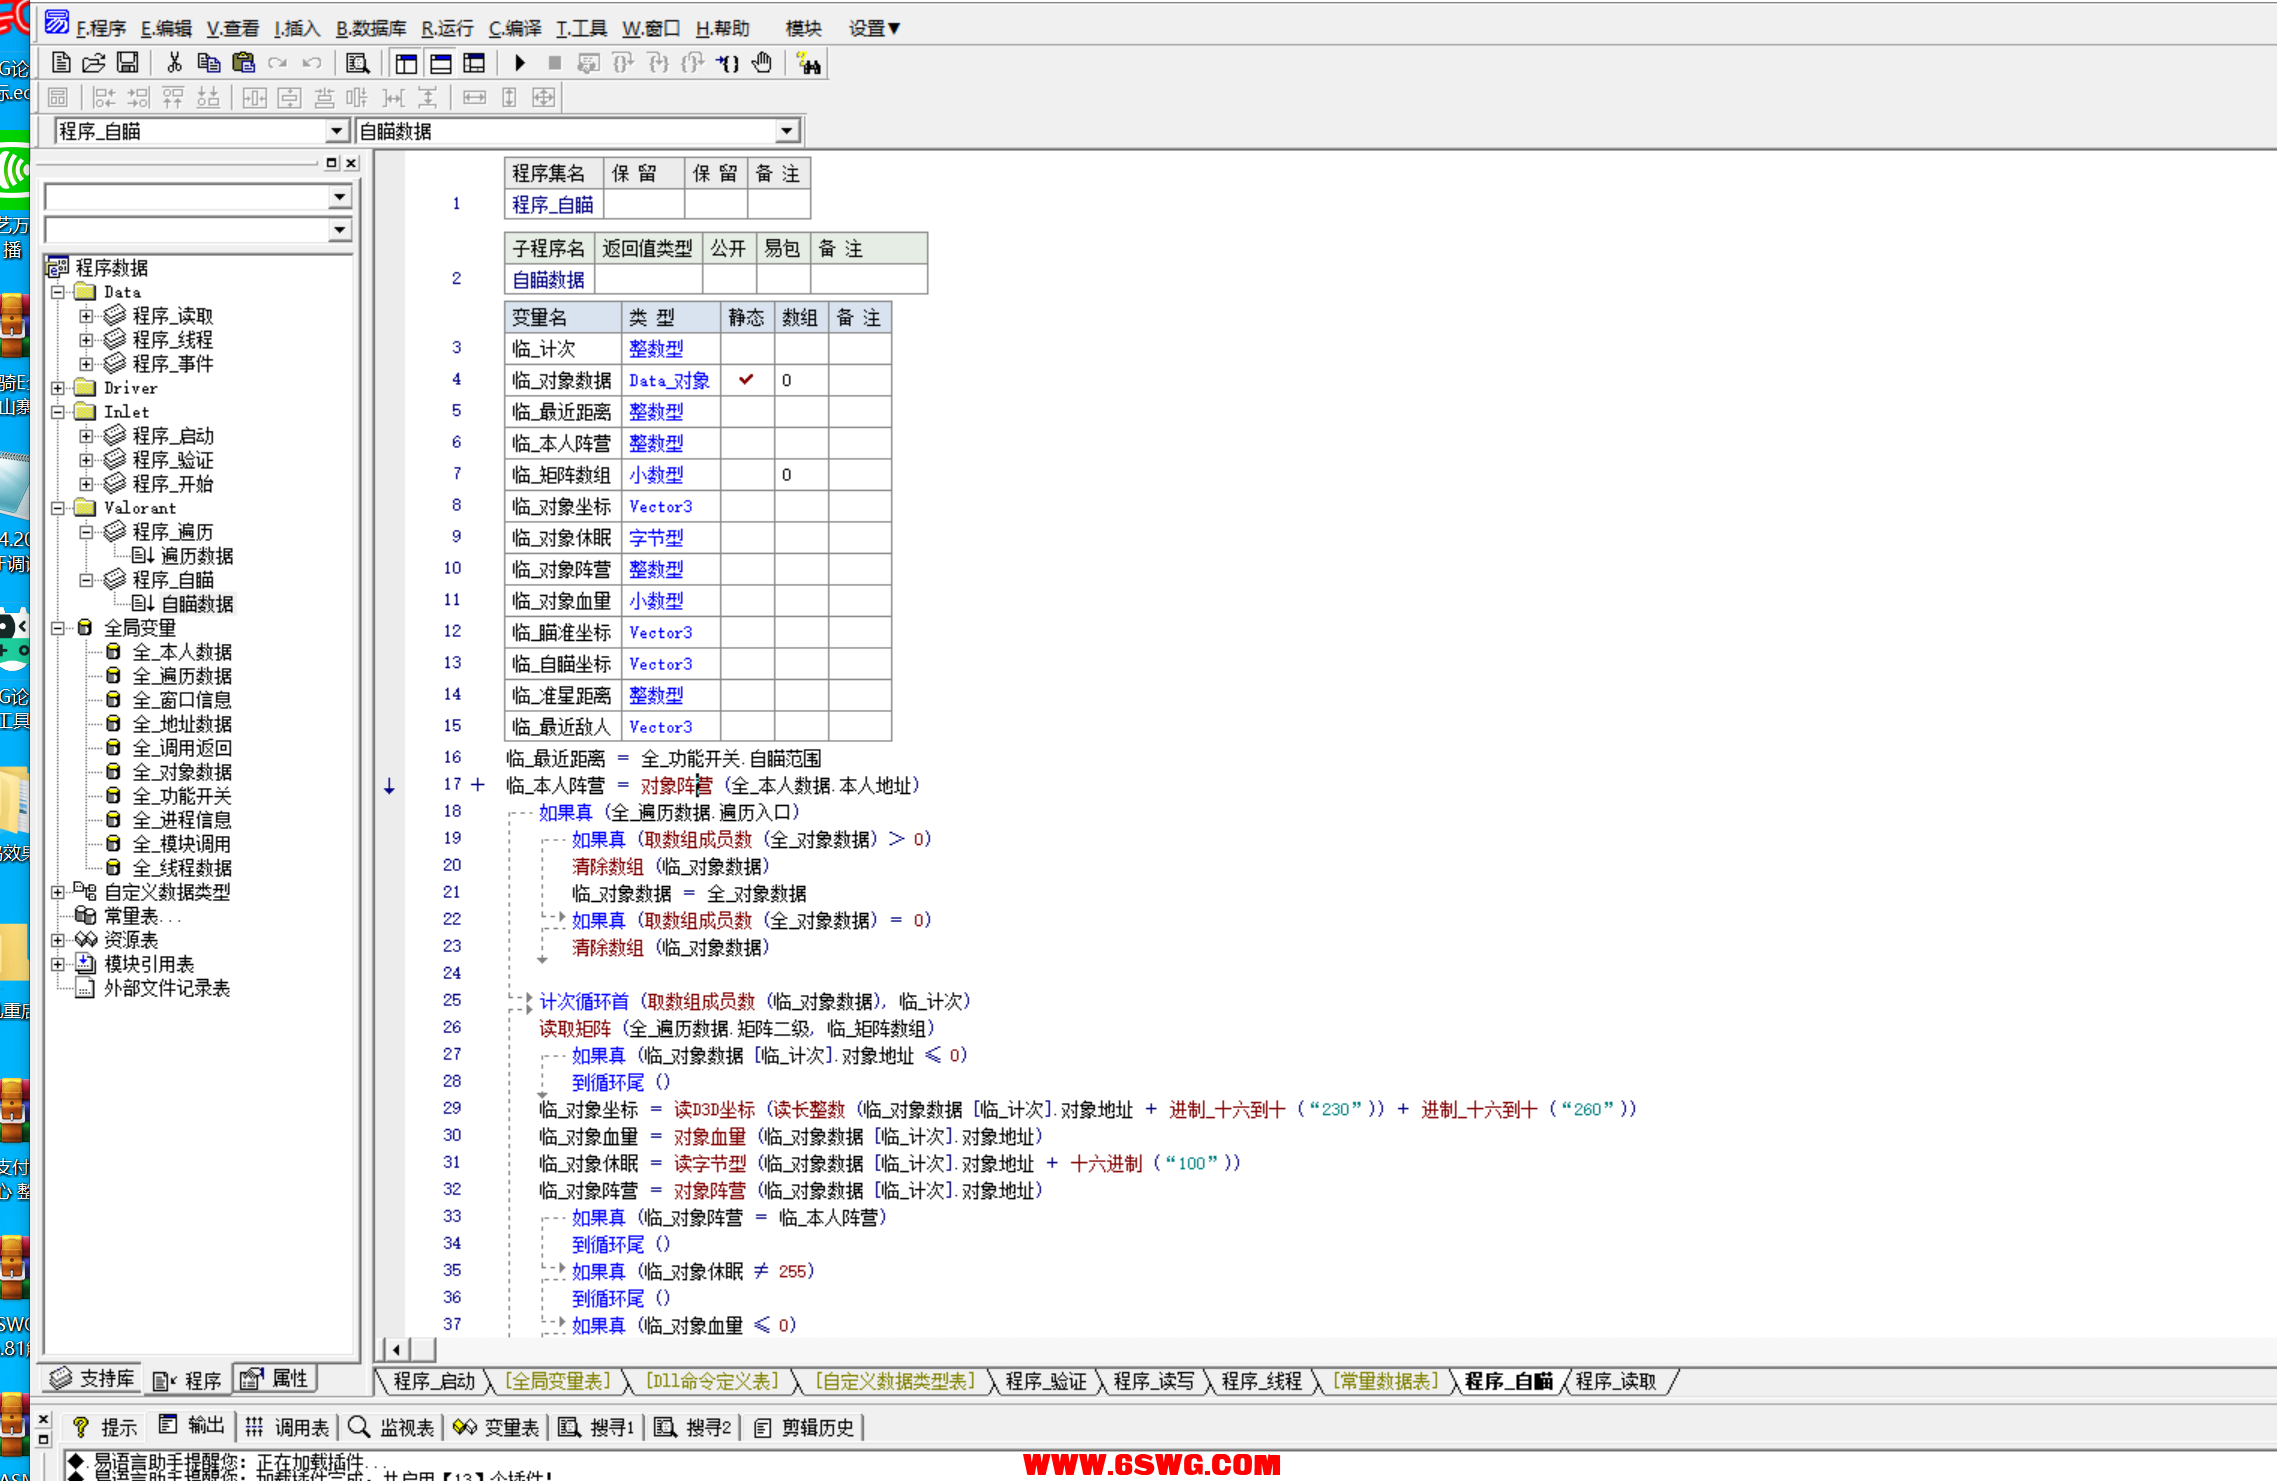
Task: Click the 临_最近敌人 variable name cell
Action: tap(562, 727)
